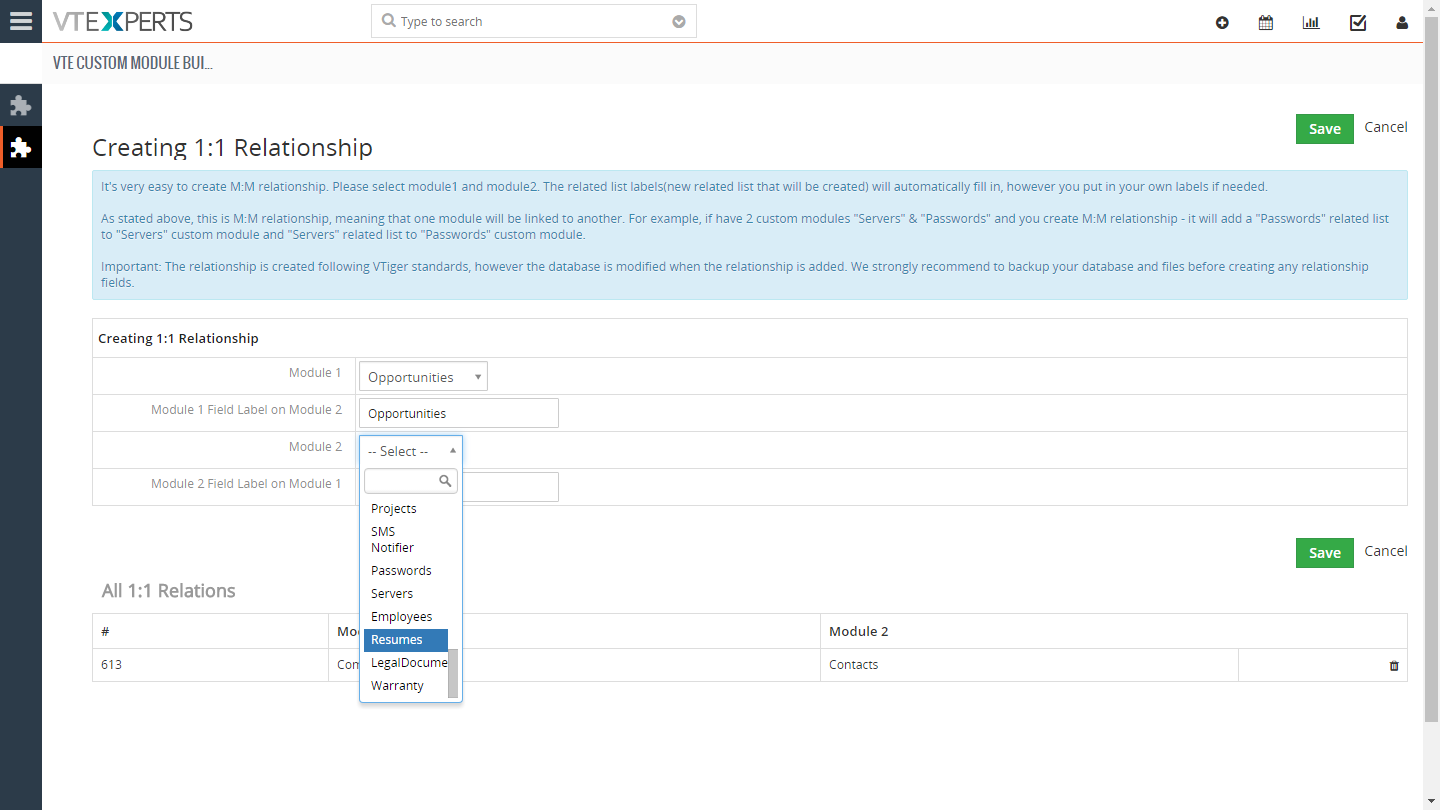
Task: Choose Employees from the module list
Action: (x=406, y=616)
